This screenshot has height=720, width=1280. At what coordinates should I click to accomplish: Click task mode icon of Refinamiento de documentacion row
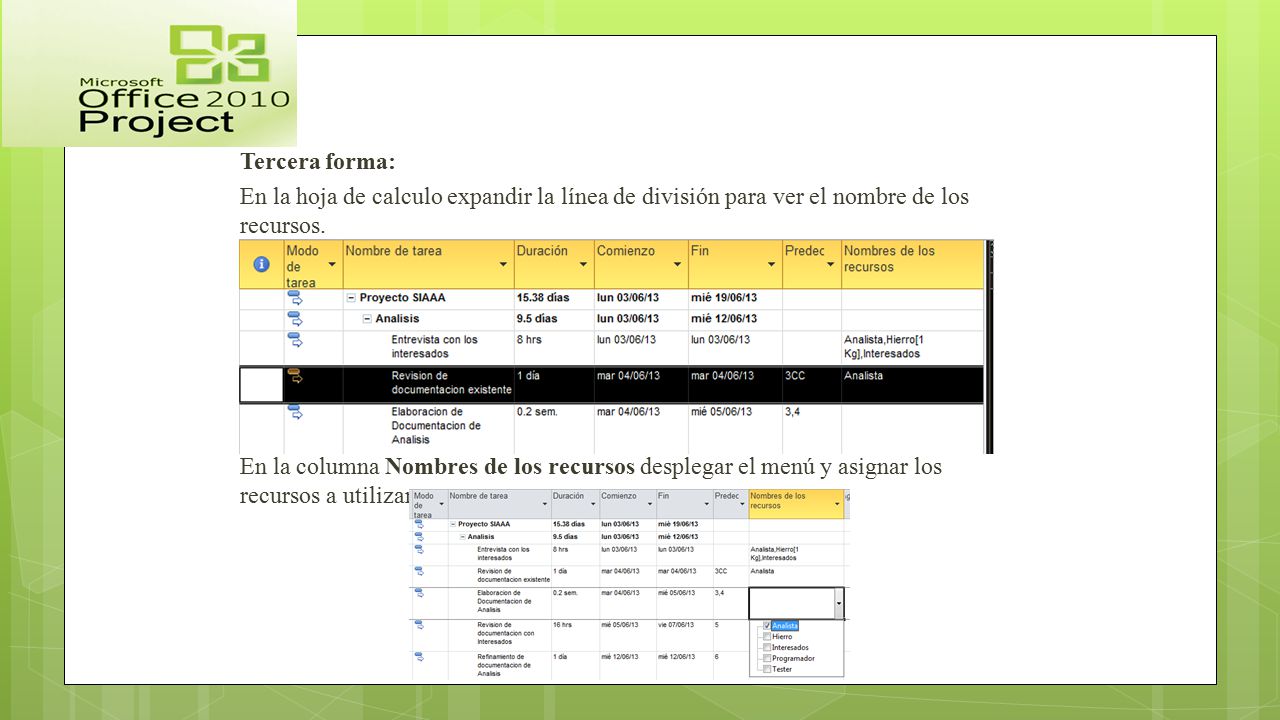click(x=419, y=657)
